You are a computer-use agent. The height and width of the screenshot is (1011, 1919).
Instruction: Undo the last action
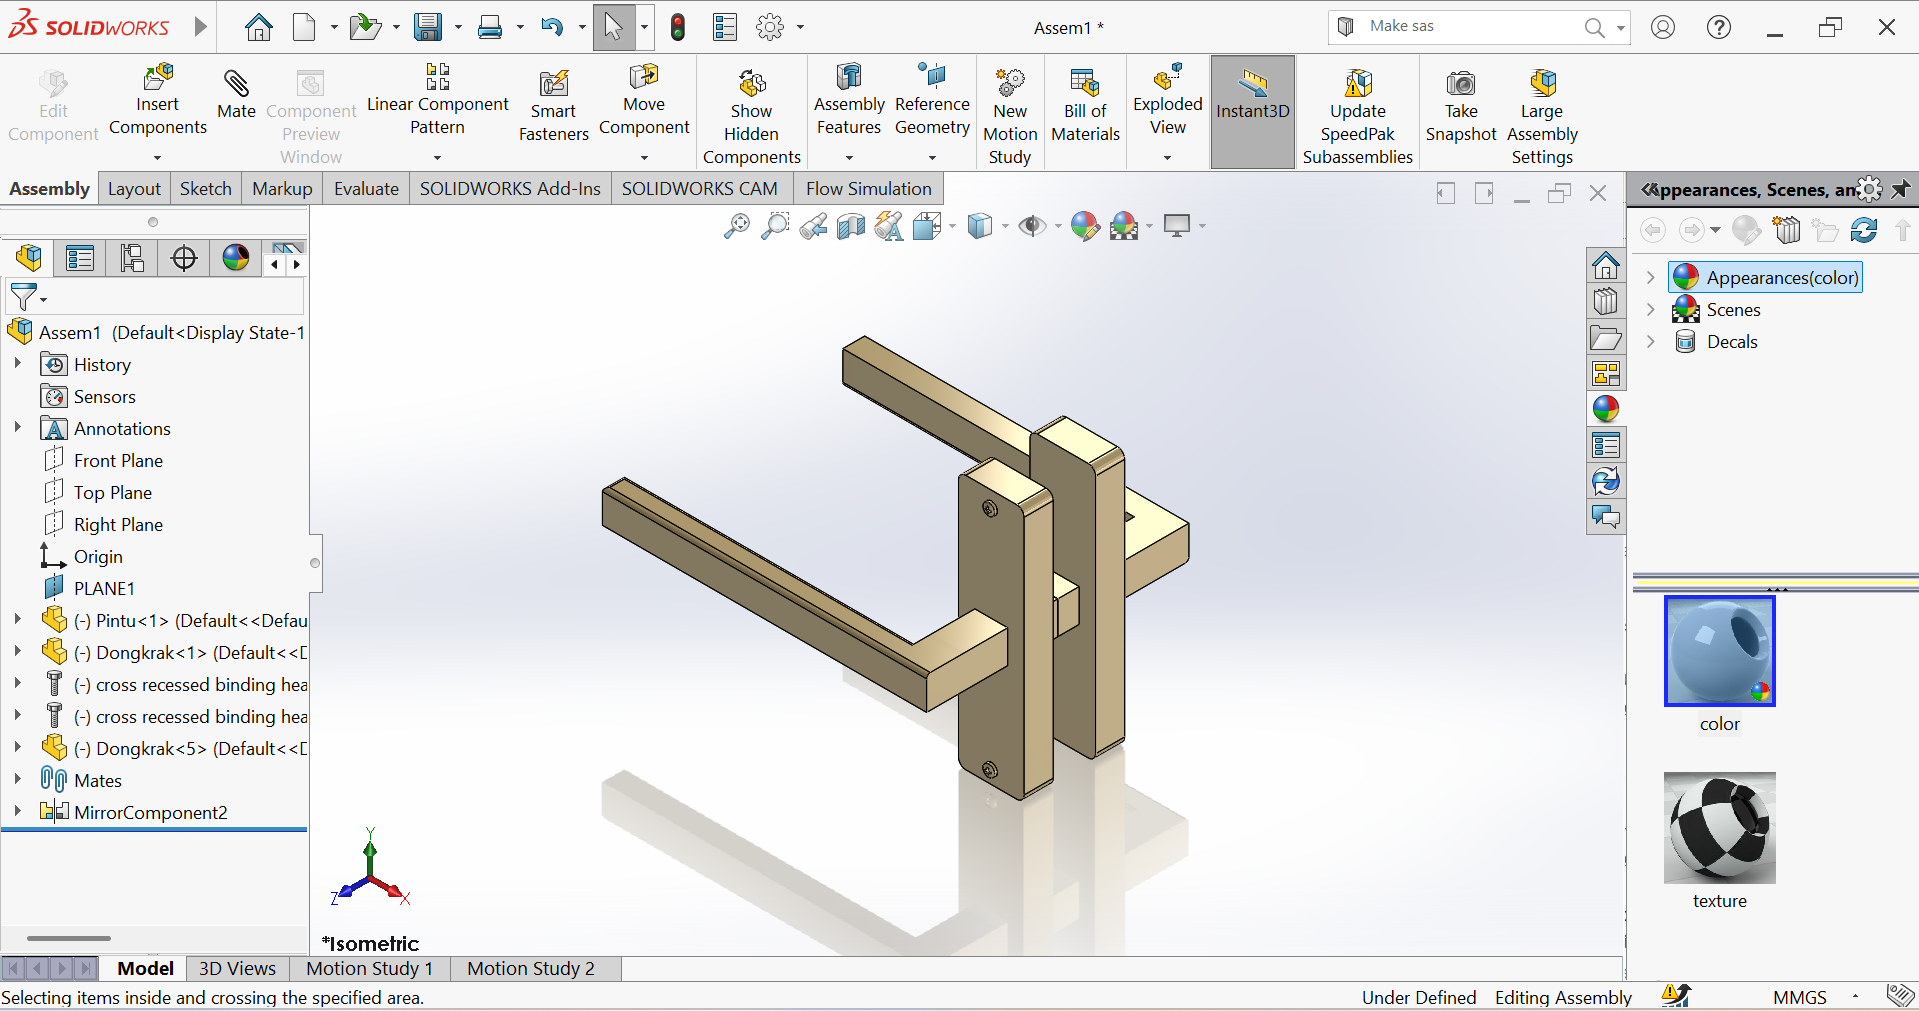(552, 27)
